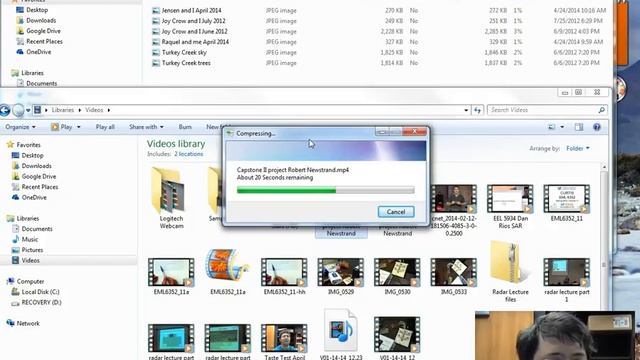The width and height of the screenshot is (640, 360).
Task: Click the Search Videos field
Action: tap(542, 110)
